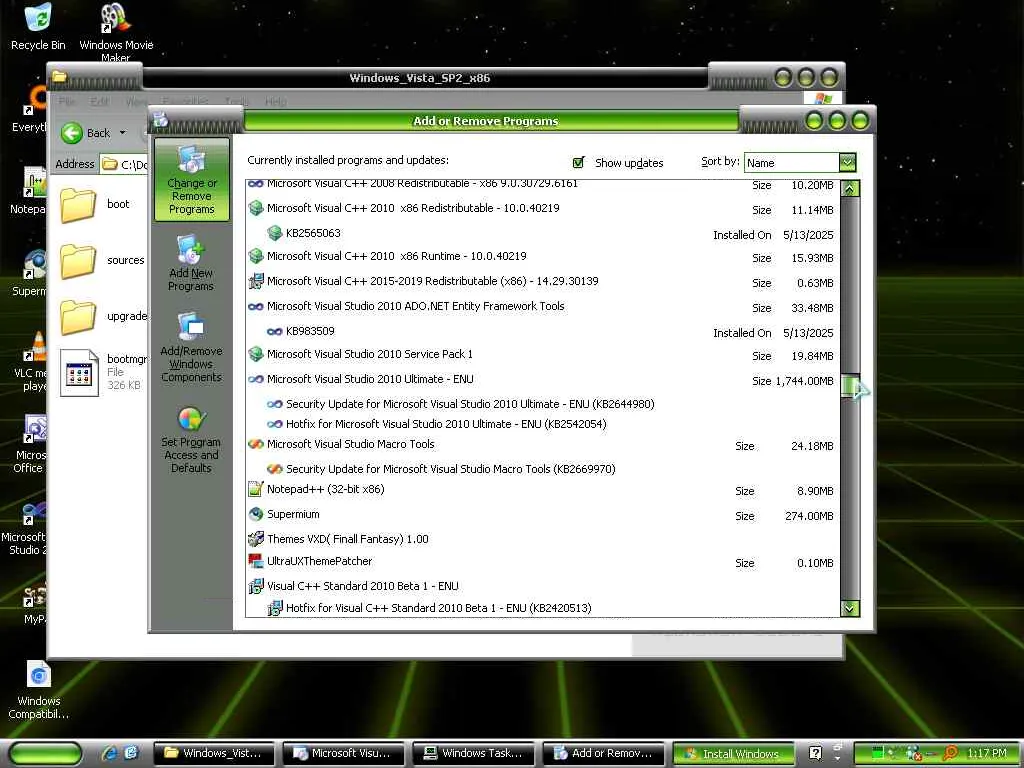Click Visual C++ Standard 2010 Beta 1 icon

(256, 586)
